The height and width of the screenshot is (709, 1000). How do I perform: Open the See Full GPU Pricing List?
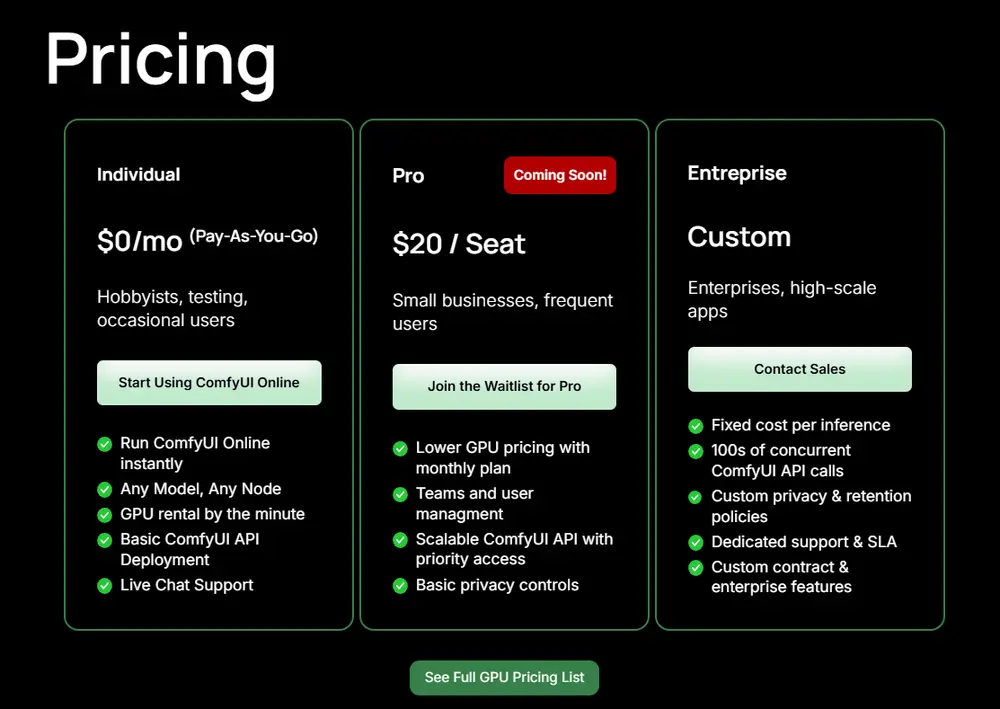pos(504,677)
